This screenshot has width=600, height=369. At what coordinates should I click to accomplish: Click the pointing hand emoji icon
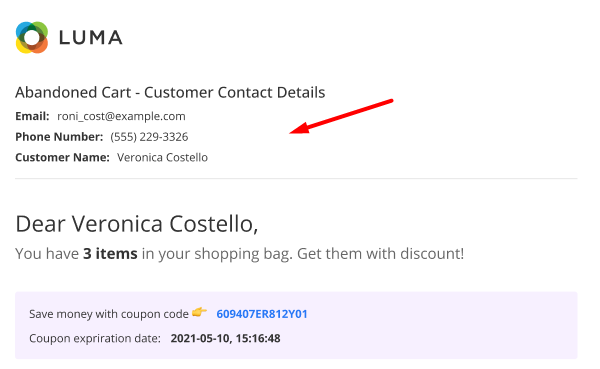point(199,312)
